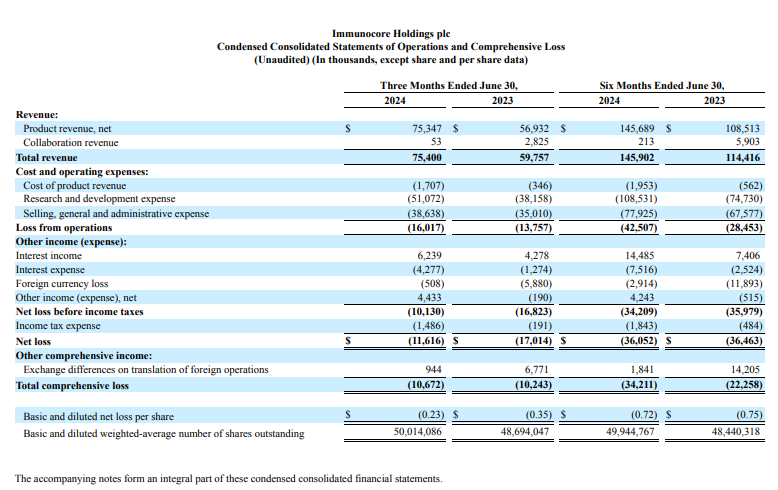The width and height of the screenshot is (778, 490).
Task: Click "Selling, general and administrative expense" label
Action: pos(116,214)
